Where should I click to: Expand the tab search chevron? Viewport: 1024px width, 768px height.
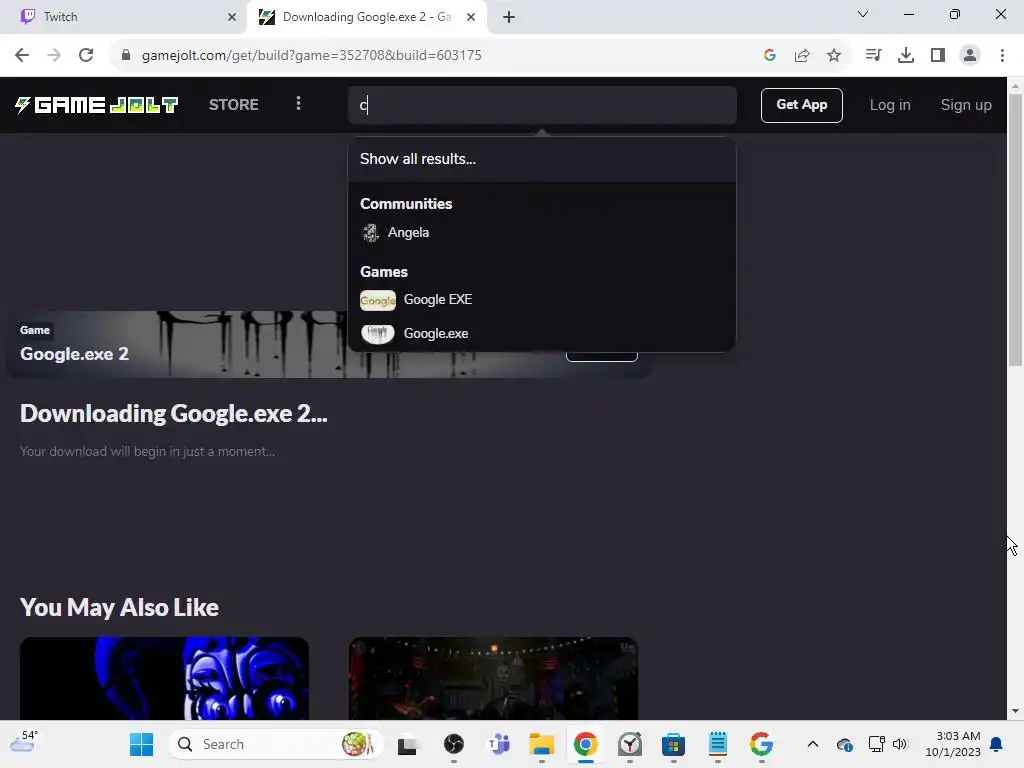coord(863,14)
